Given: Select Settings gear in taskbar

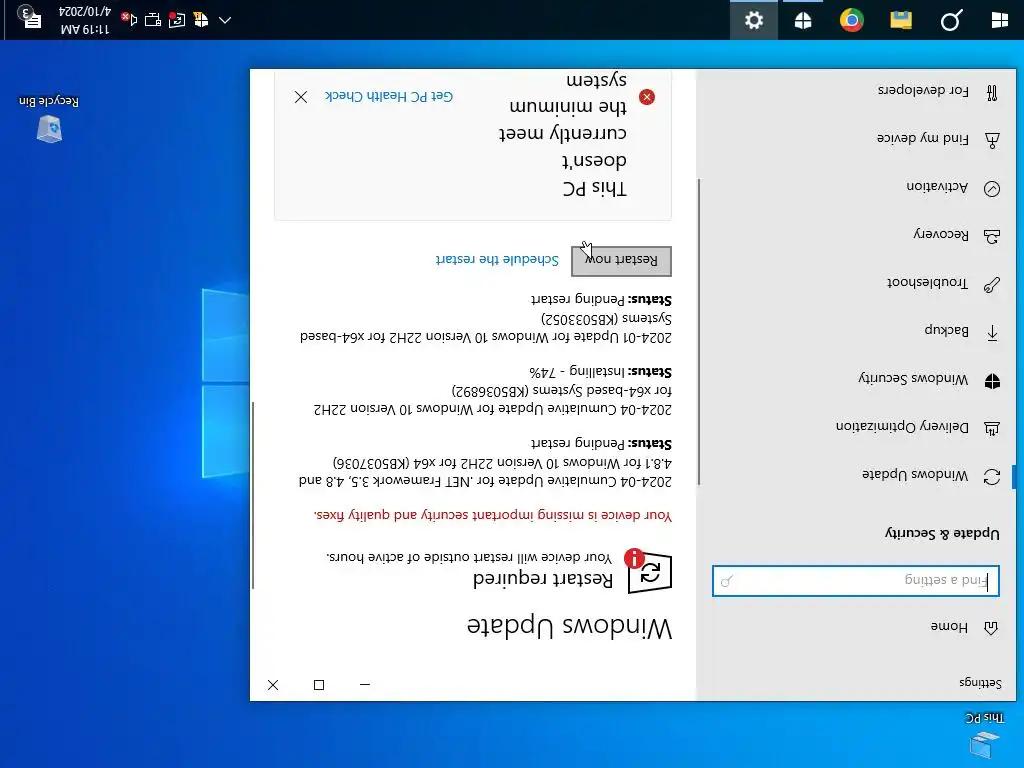Looking at the screenshot, I should [x=754, y=20].
